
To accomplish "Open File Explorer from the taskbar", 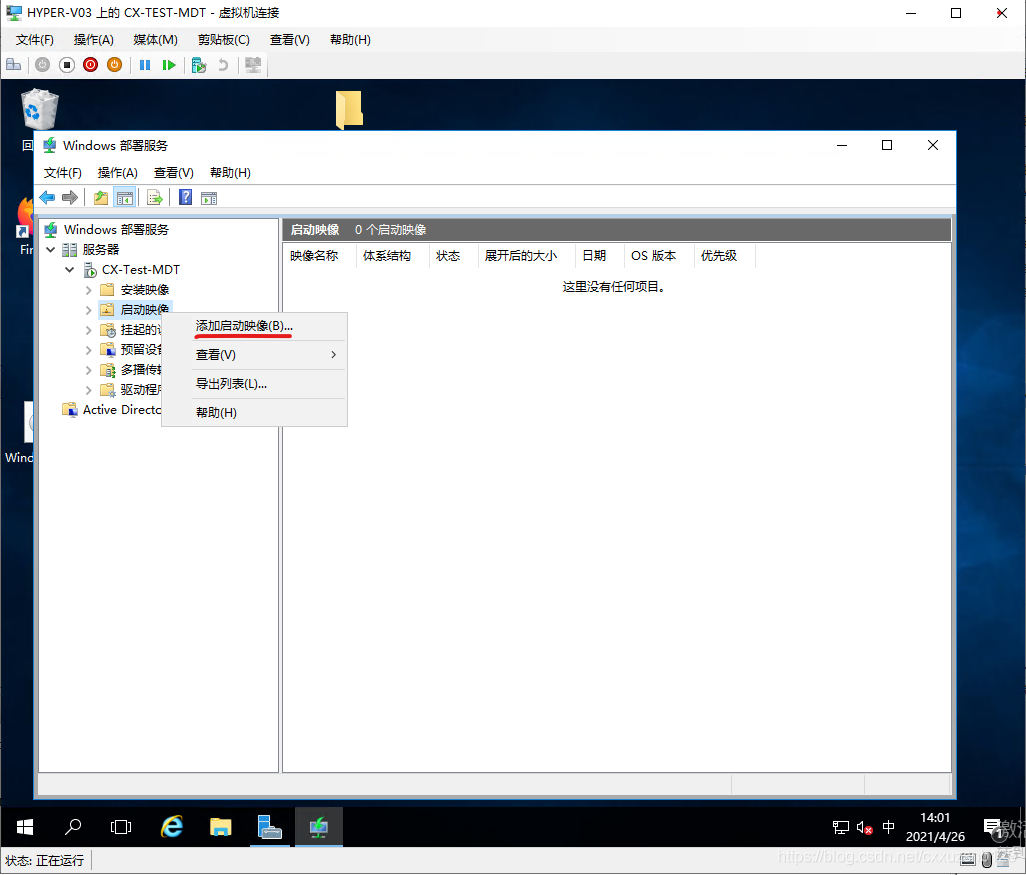I will click(x=221, y=827).
